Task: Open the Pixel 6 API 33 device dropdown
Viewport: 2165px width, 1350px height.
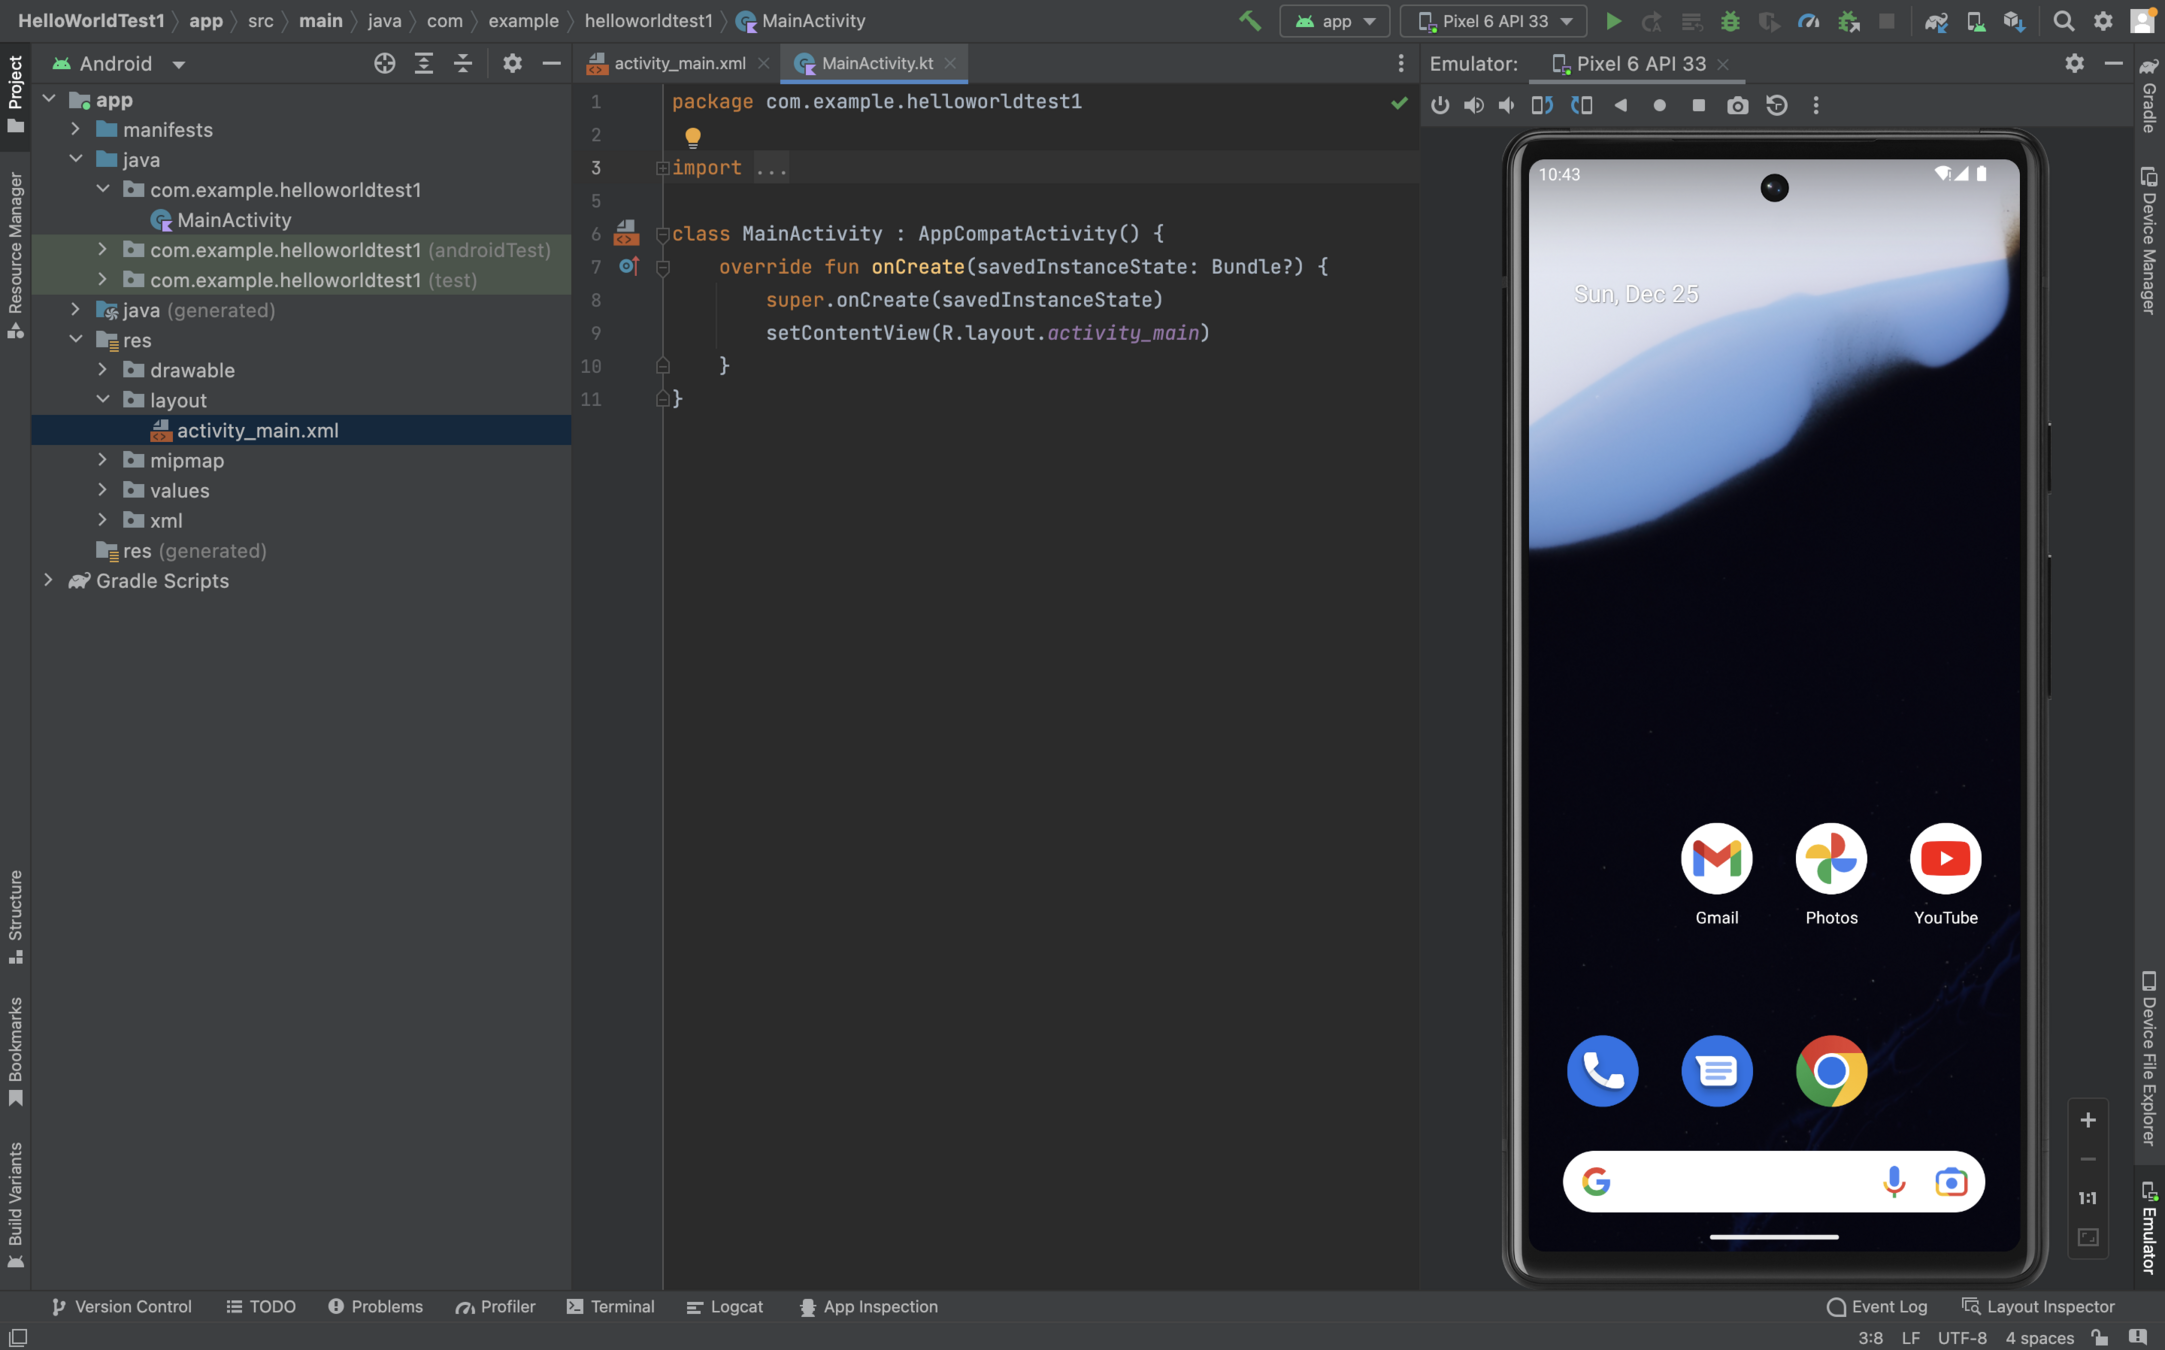Action: click(x=1496, y=21)
